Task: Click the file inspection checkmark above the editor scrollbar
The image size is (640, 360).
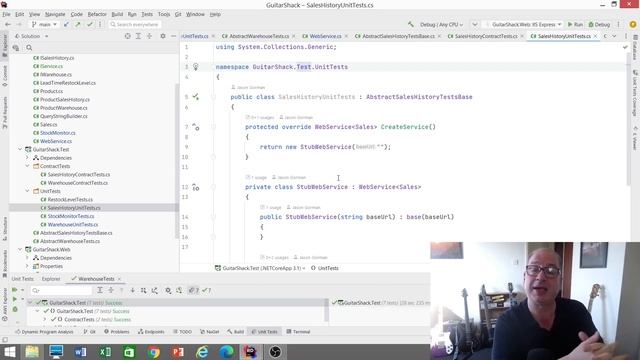Action: [625, 47]
